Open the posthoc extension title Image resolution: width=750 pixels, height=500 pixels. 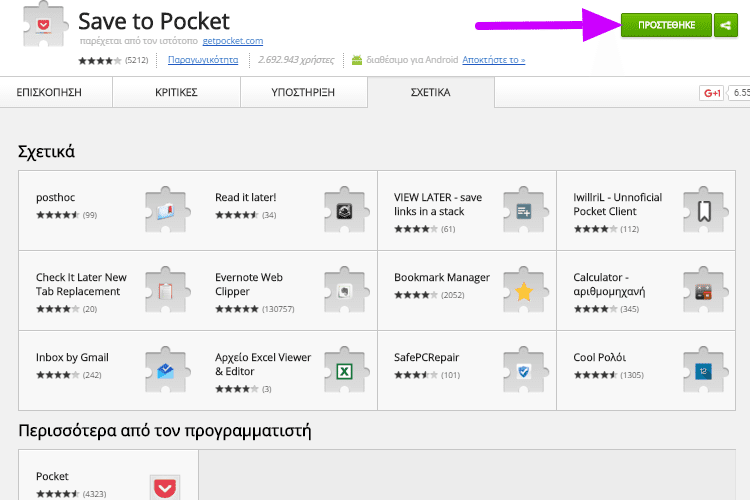coord(55,198)
